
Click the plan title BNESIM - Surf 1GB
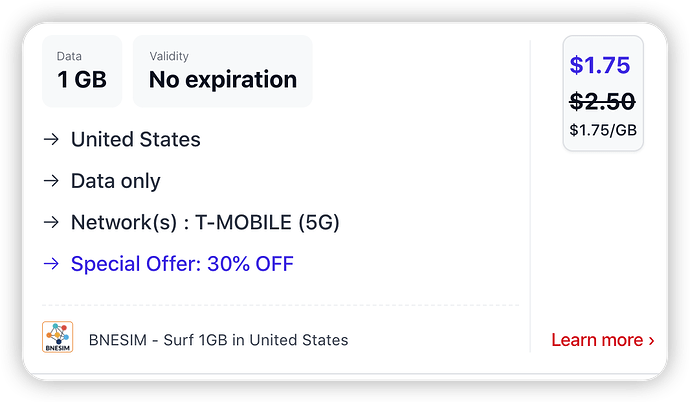coord(218,340)
